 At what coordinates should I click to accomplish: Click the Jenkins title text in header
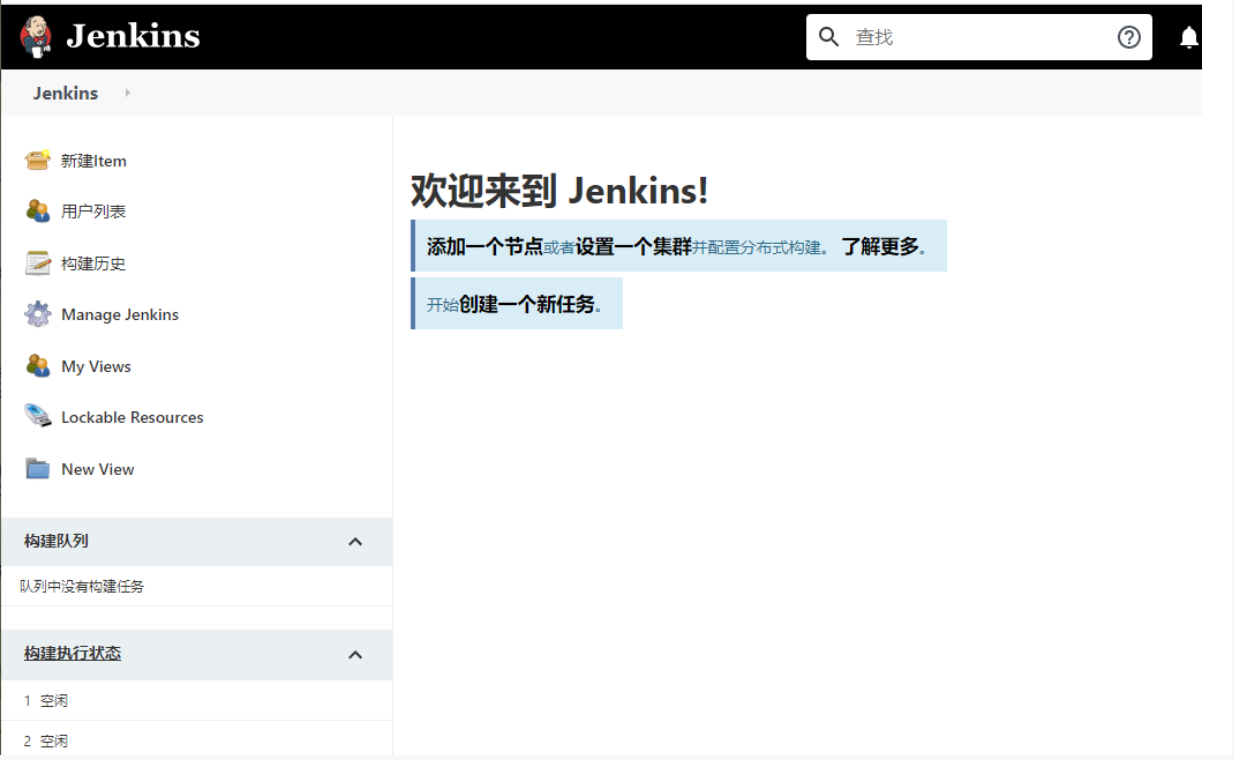[x=133, y=37]
